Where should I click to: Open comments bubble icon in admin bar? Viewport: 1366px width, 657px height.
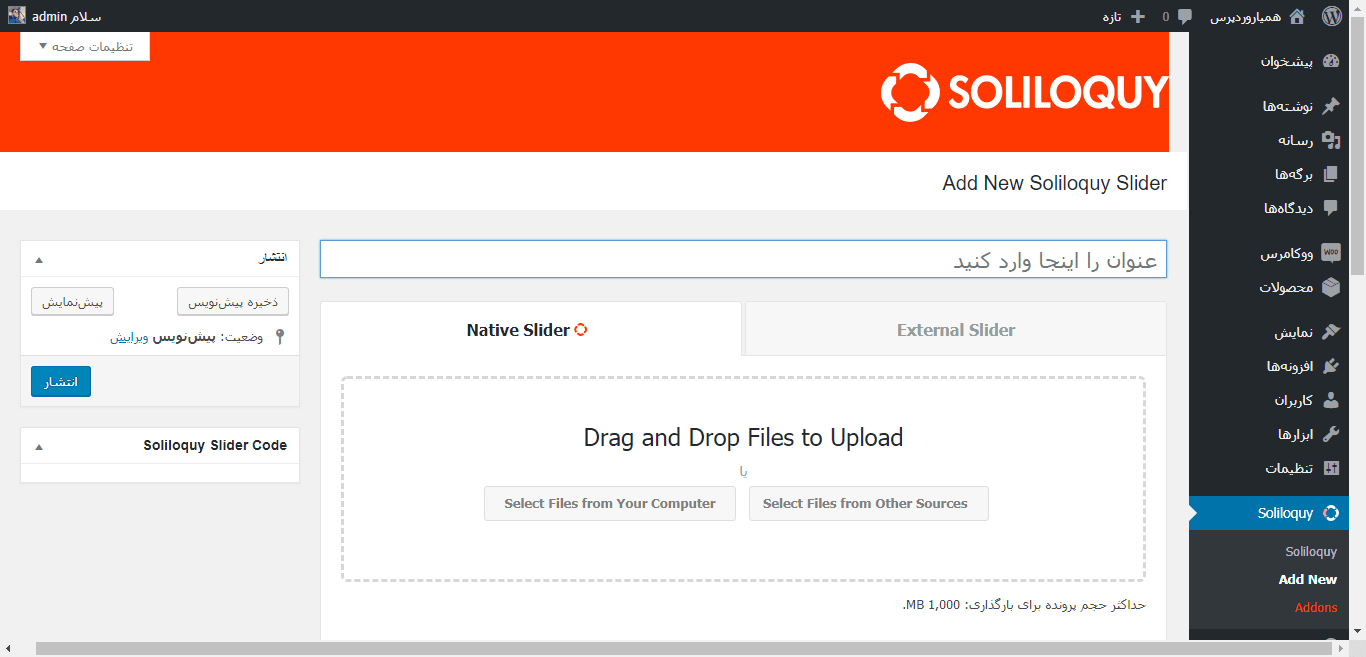1185,17
